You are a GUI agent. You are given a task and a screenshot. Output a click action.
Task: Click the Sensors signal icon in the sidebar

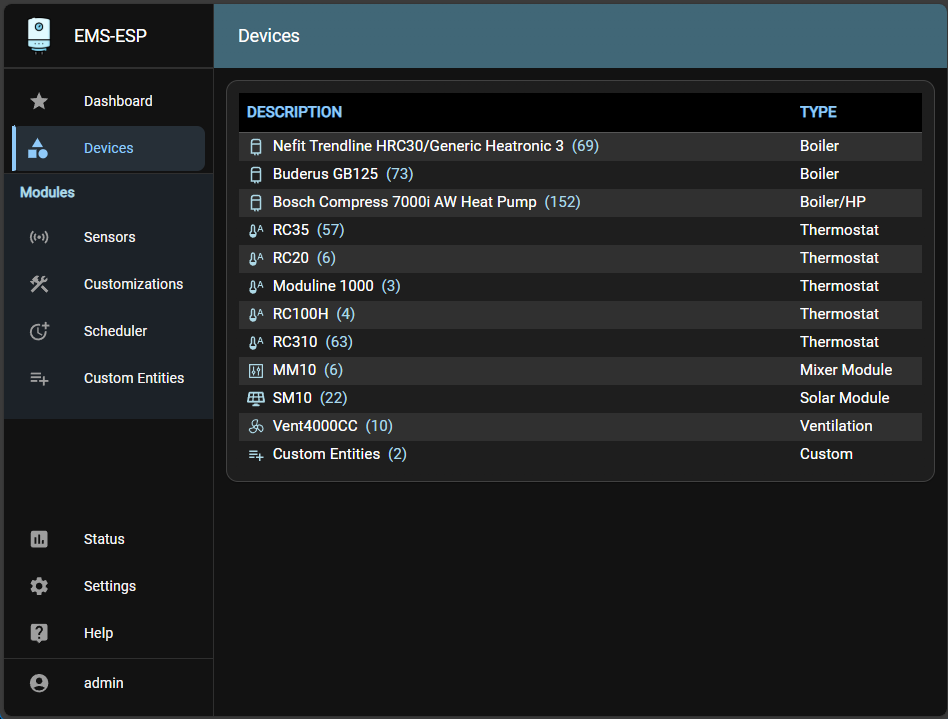pos(38,237)
